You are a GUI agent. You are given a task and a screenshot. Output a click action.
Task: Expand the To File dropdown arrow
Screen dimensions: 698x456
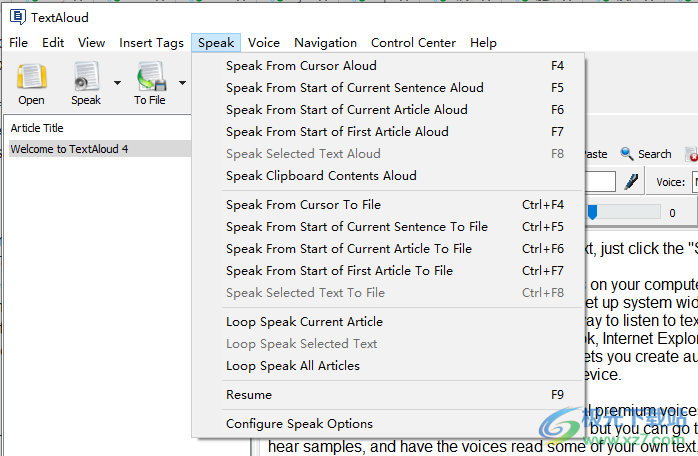pyautogui.click(x=182, y=83)
